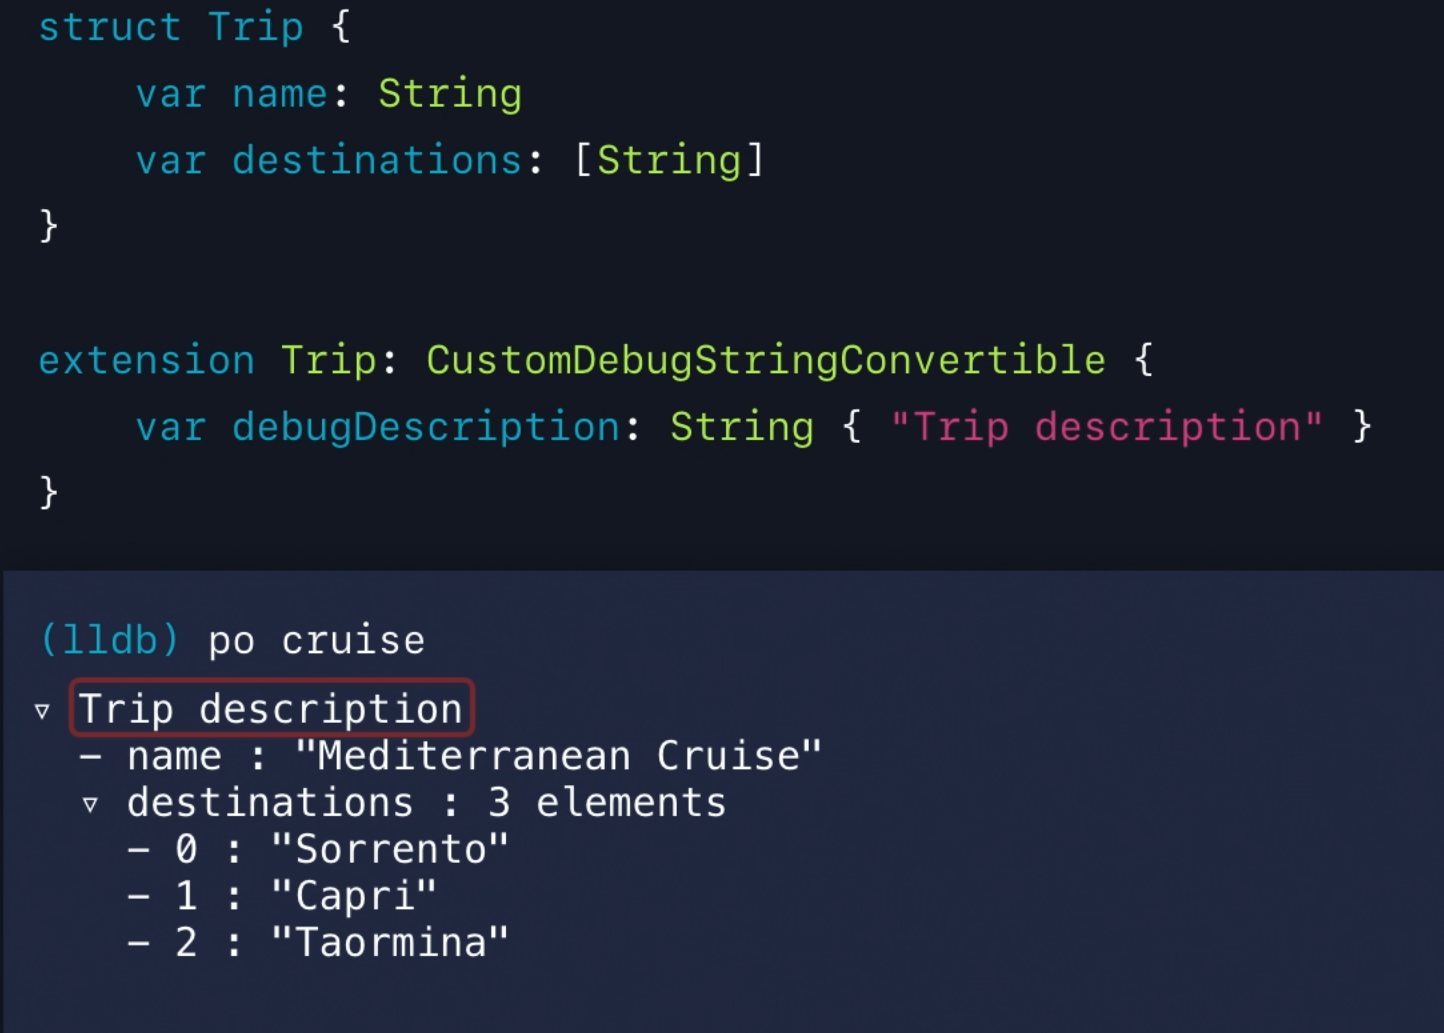Click the Capri element at index 1
Screen dimensions: 1444x1033
tap(282, 896)
